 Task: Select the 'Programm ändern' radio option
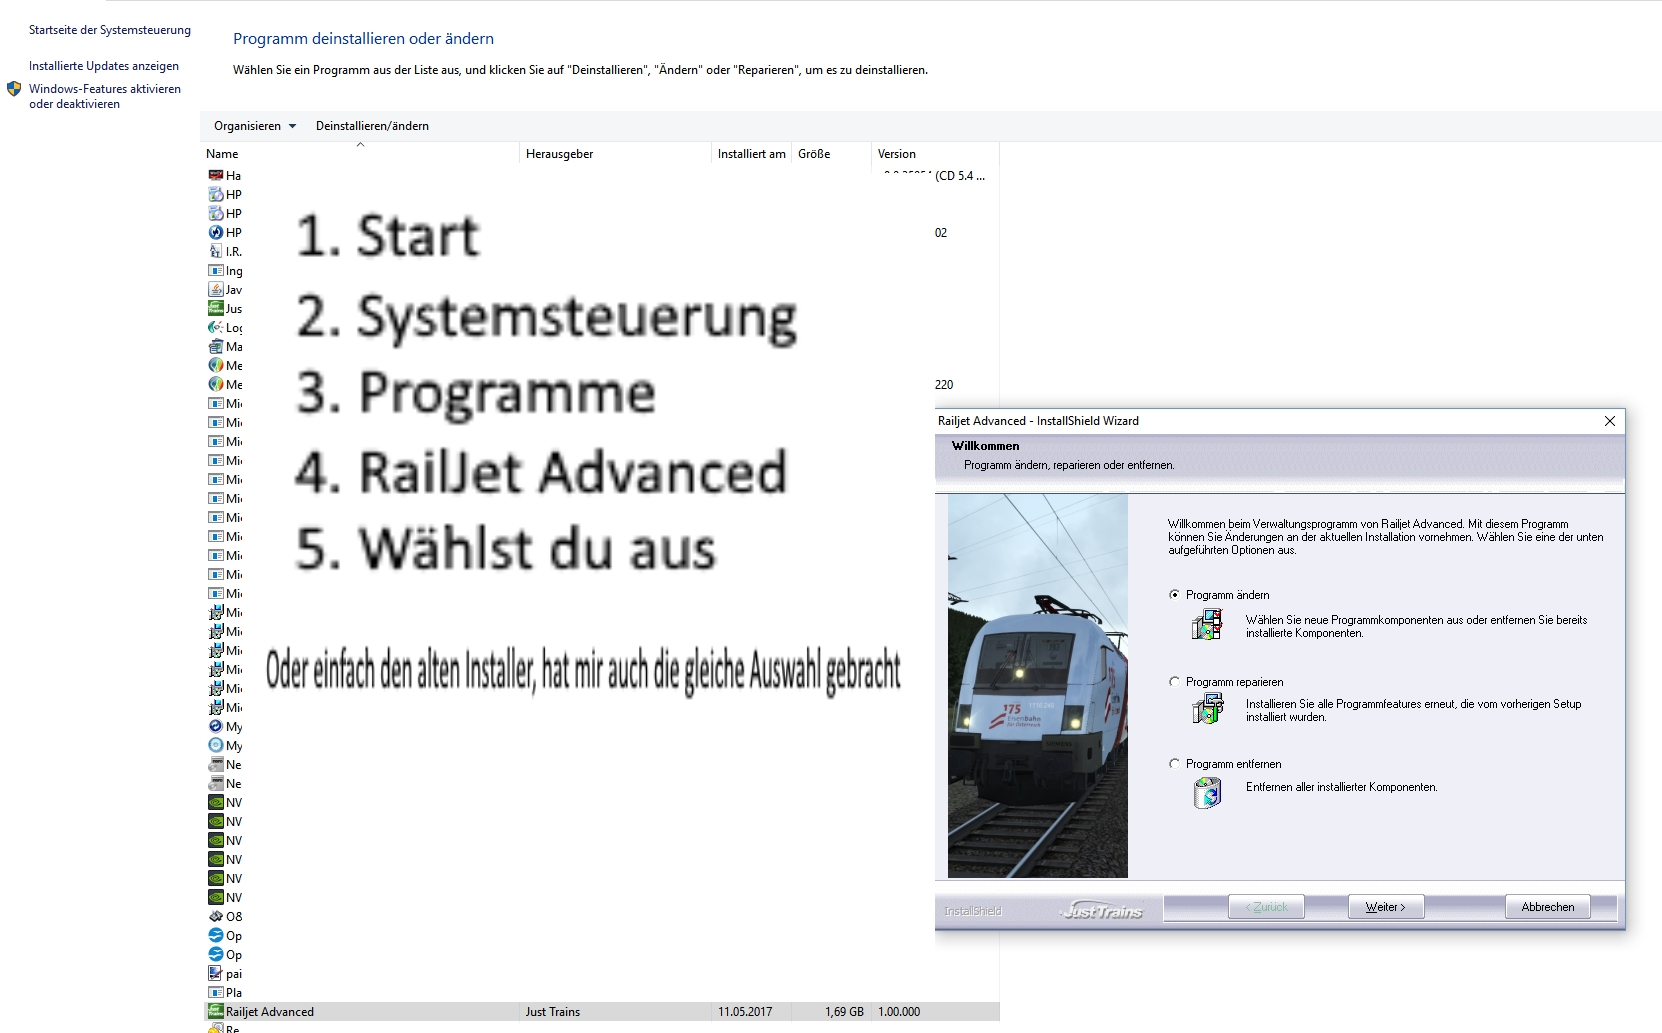pyautogui.click(x=1174, y=595)
